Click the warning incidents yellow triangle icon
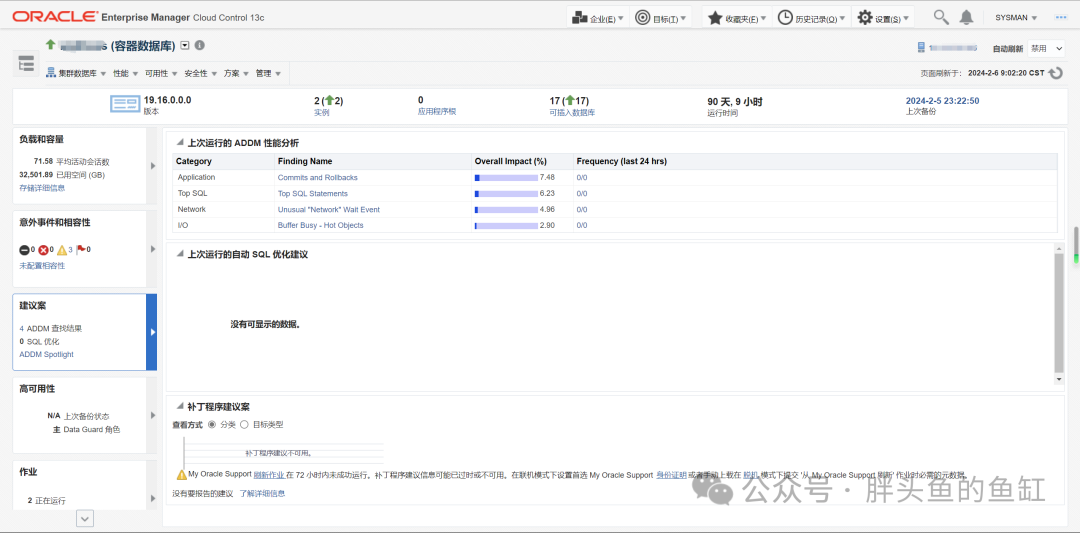 [x=62, y=250]
